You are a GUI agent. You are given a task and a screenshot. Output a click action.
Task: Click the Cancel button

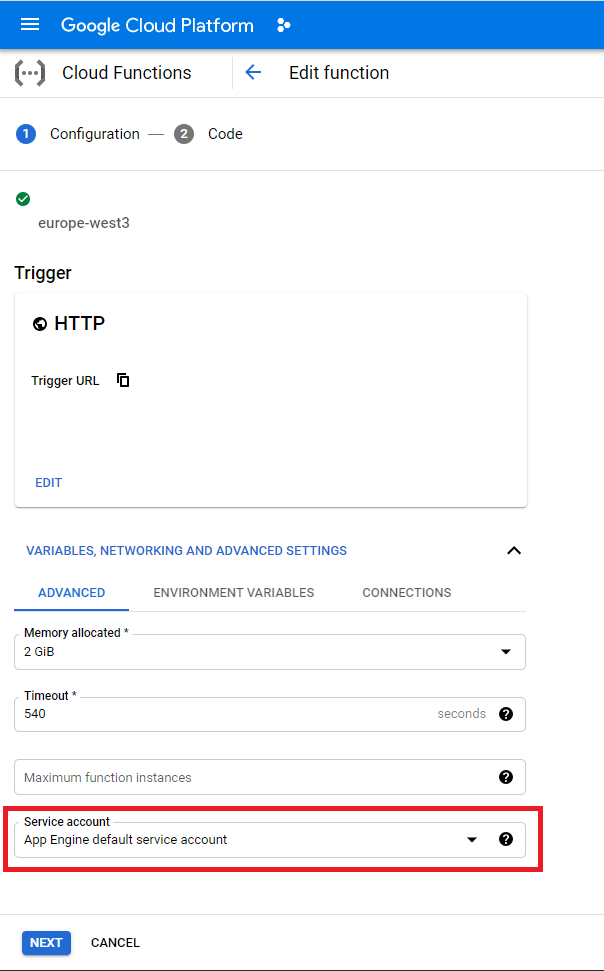[x=115, y=943]
